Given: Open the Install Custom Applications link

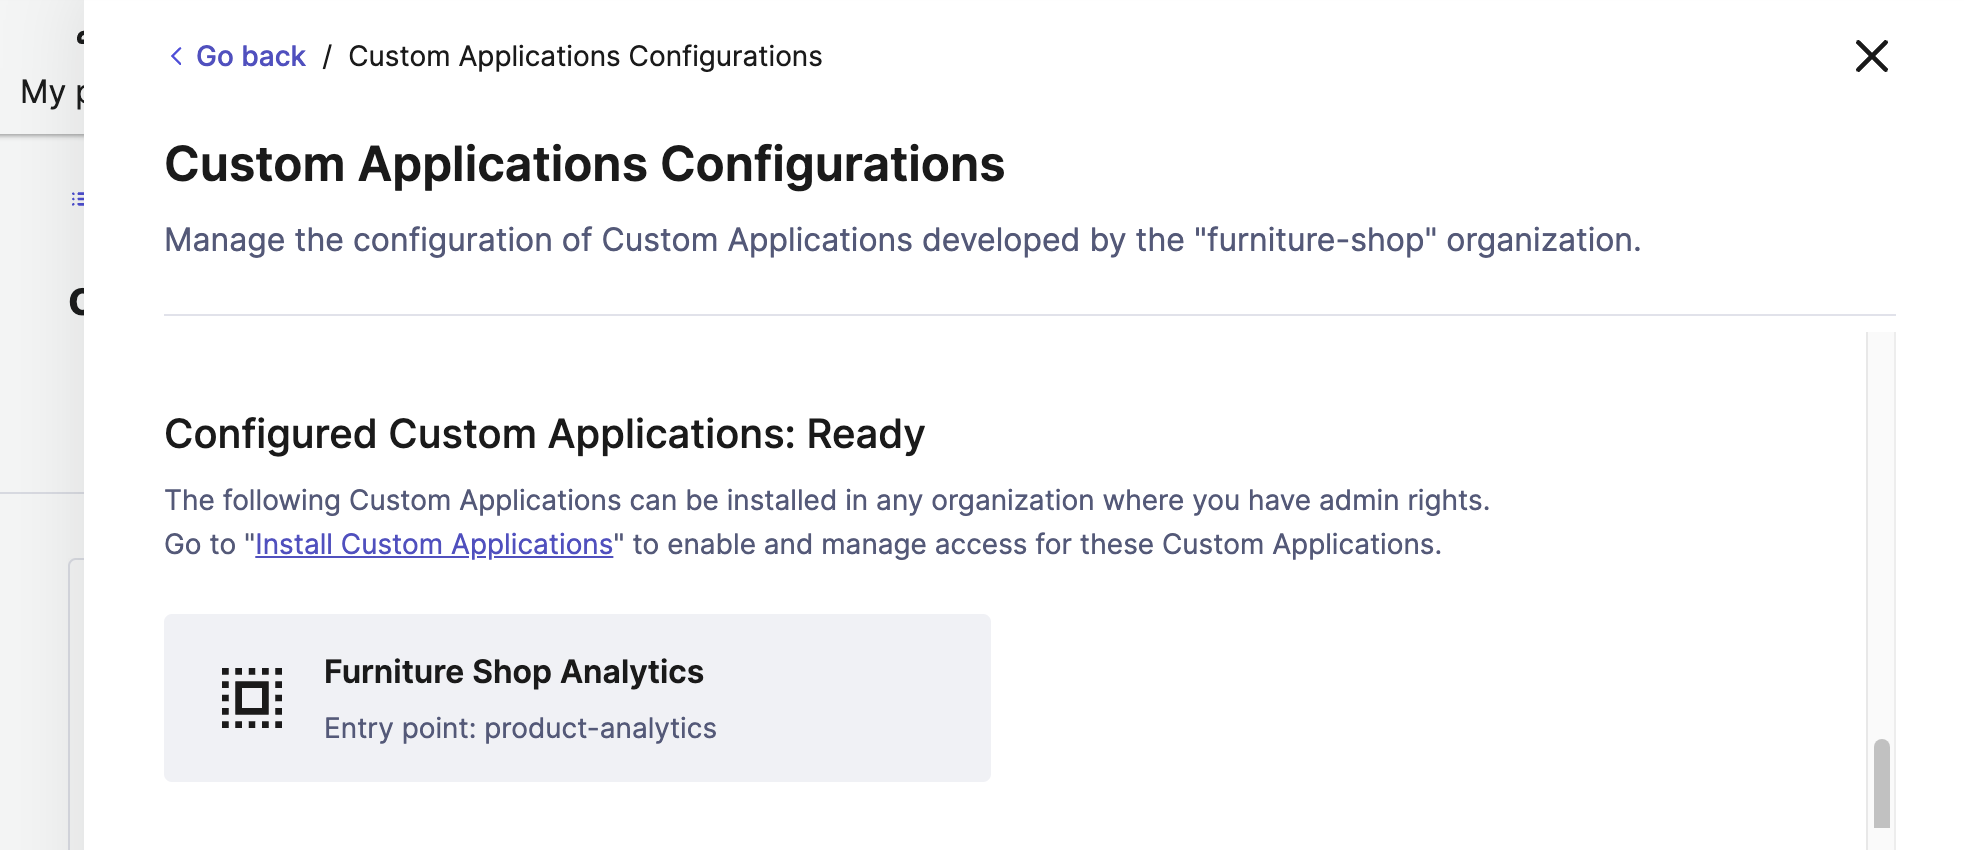Looking at the screenshot, I should [434, 544].
